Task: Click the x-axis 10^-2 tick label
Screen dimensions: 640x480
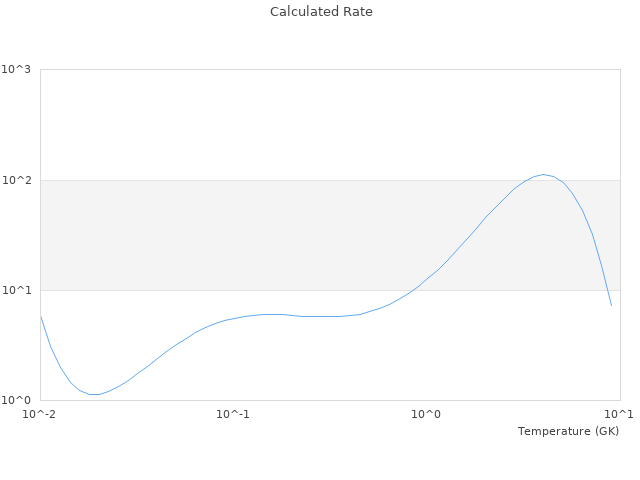Action: pyautogui.click(x=40, y=414)
